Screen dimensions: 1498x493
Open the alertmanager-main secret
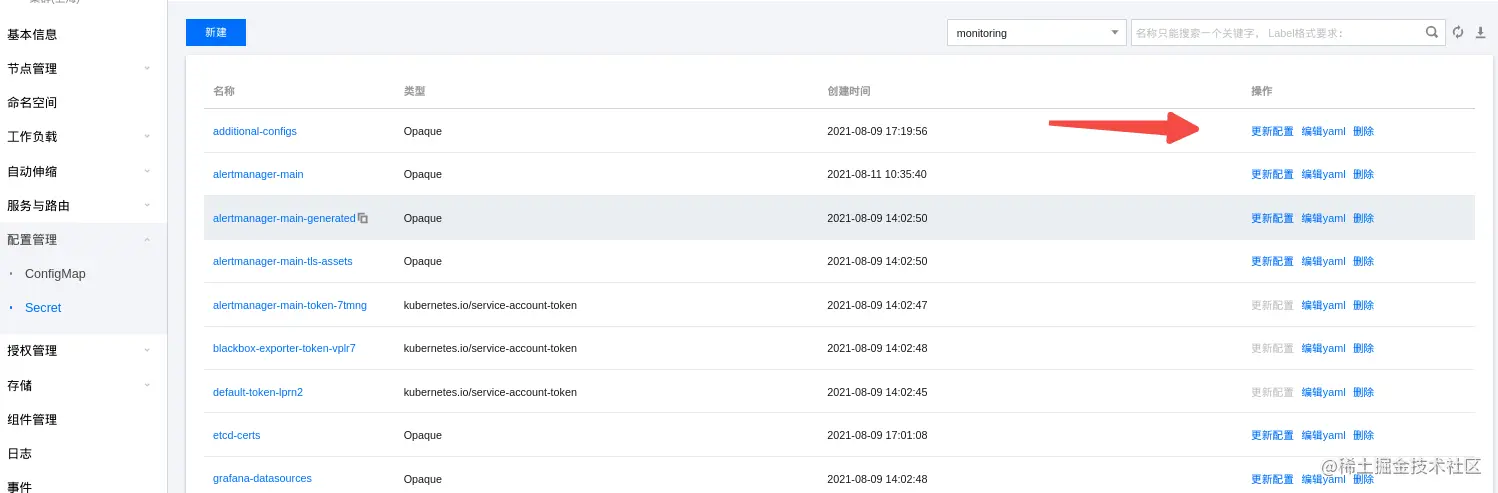(258, 174)
